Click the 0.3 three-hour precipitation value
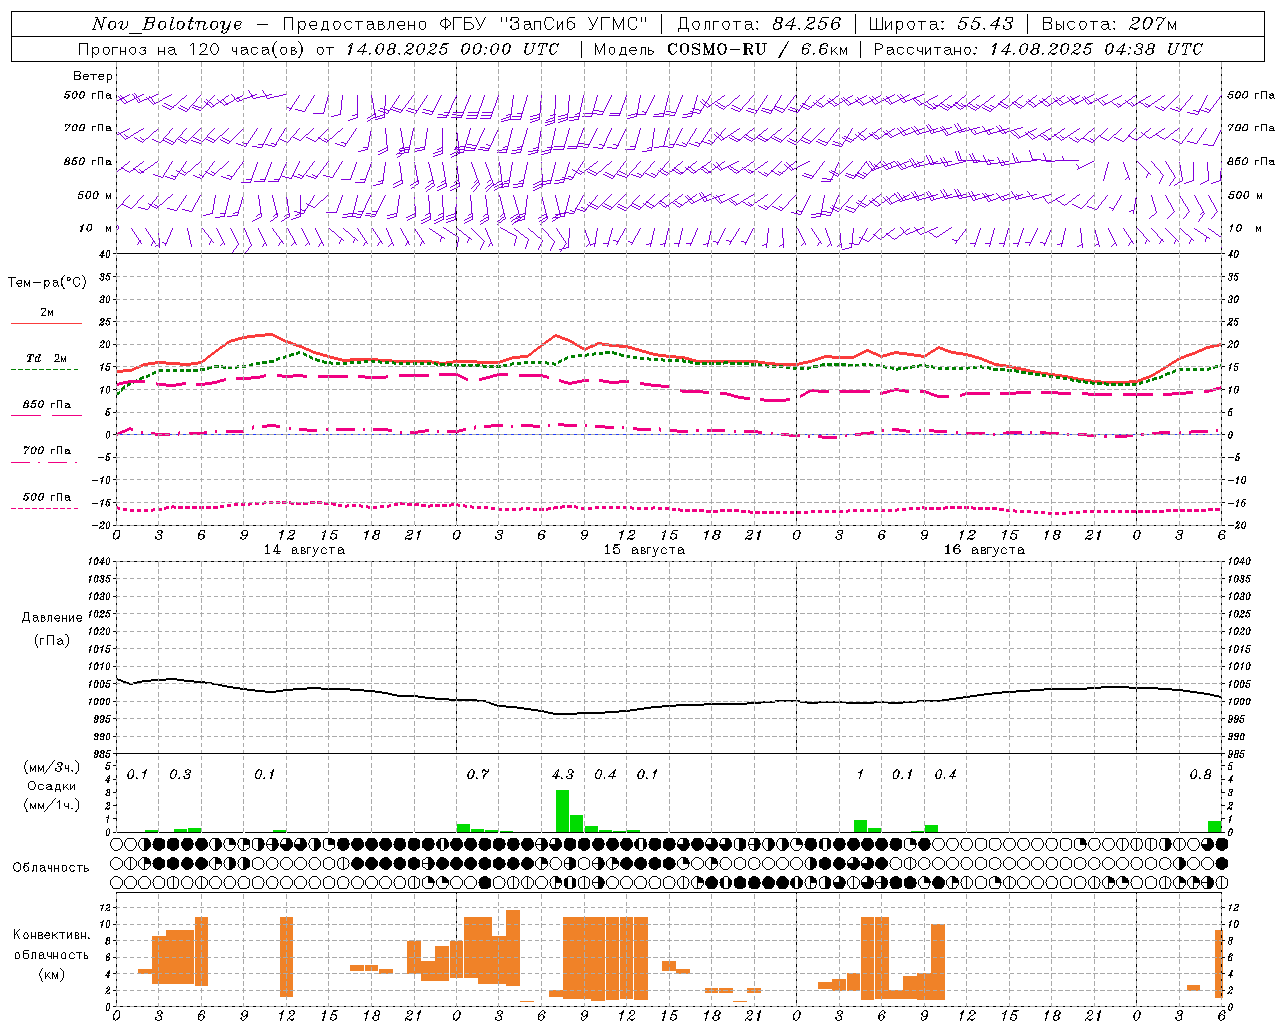Screen dimensions: 1280x1024 [180, 774]
